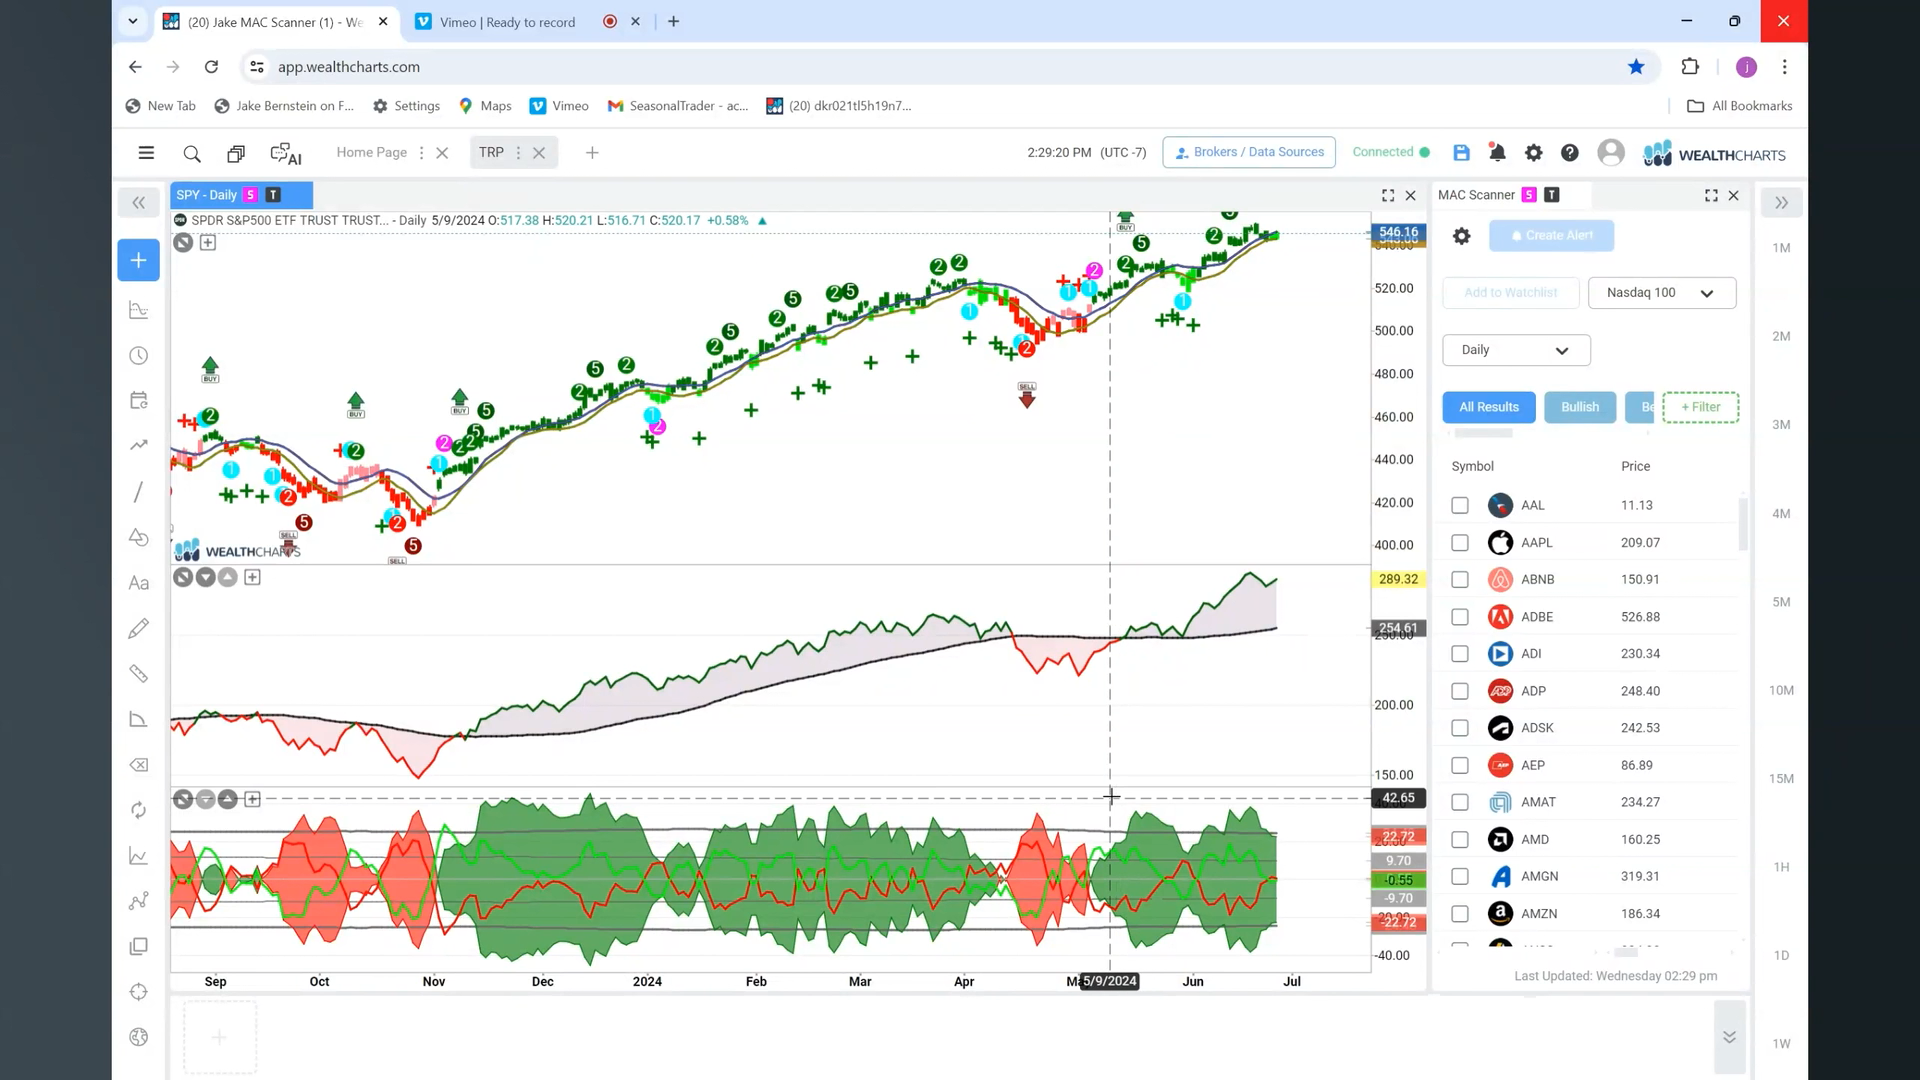The height and width of the screenshot is (1080, 1920).
Task: Select the 1M timeframe on right strip
Action: pyautogui.click(x=1781, y=248)
